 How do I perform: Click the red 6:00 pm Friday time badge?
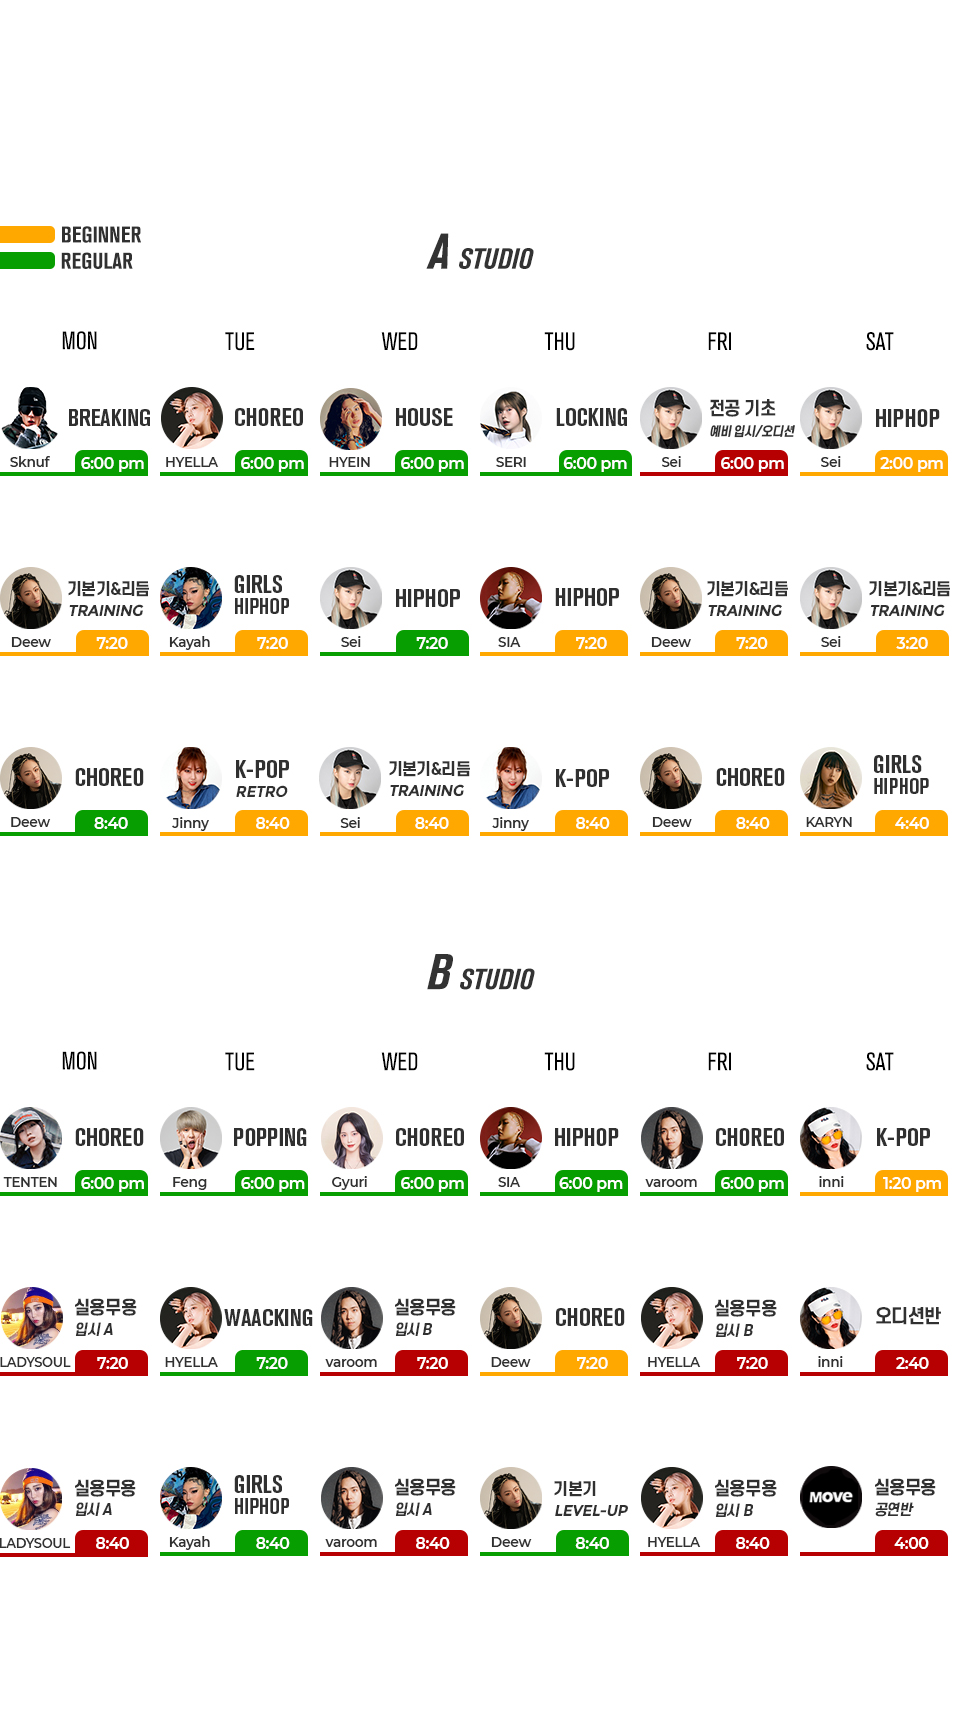click(752, 463)
